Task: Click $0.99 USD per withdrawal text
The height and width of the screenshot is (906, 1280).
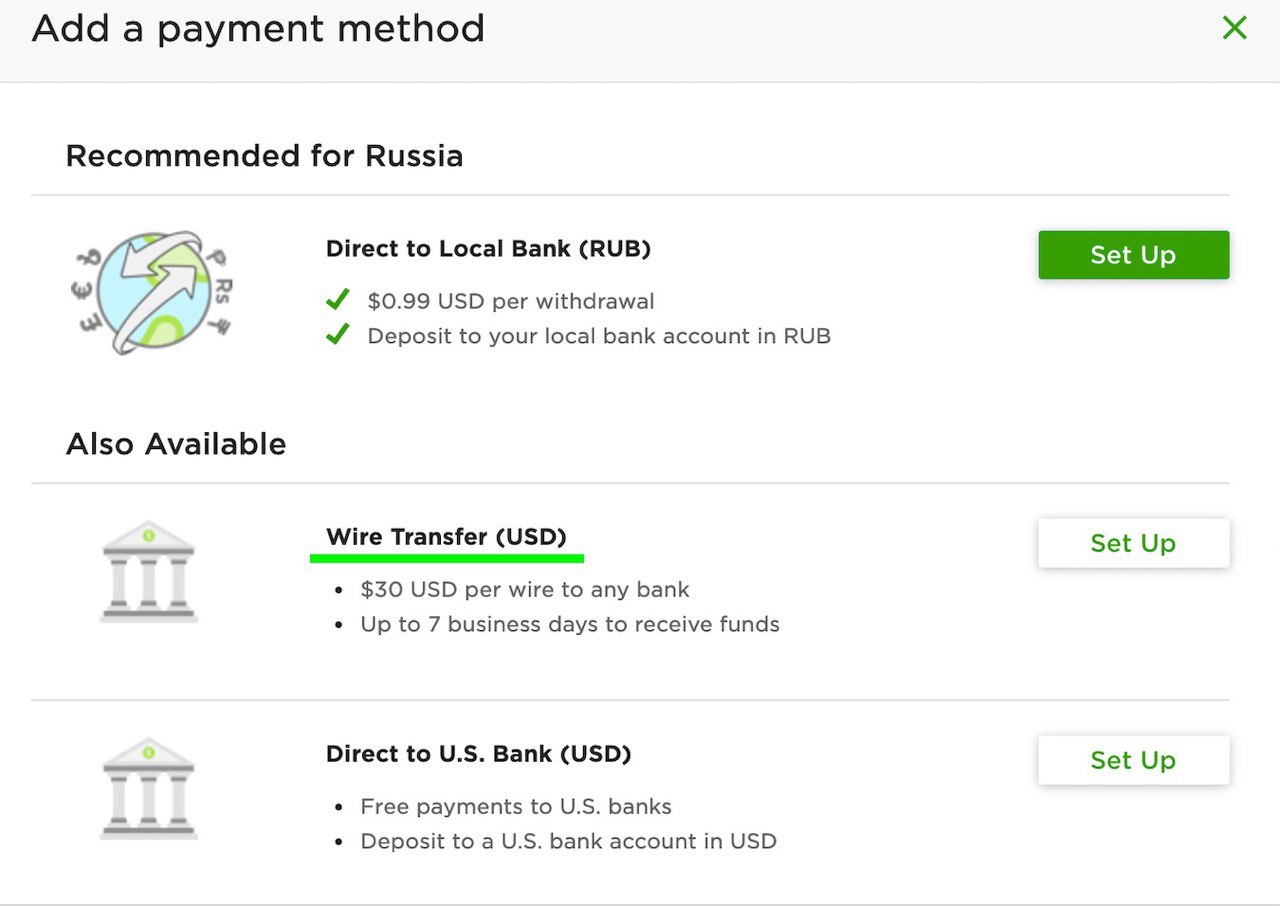Action: (x=511, y=301)
